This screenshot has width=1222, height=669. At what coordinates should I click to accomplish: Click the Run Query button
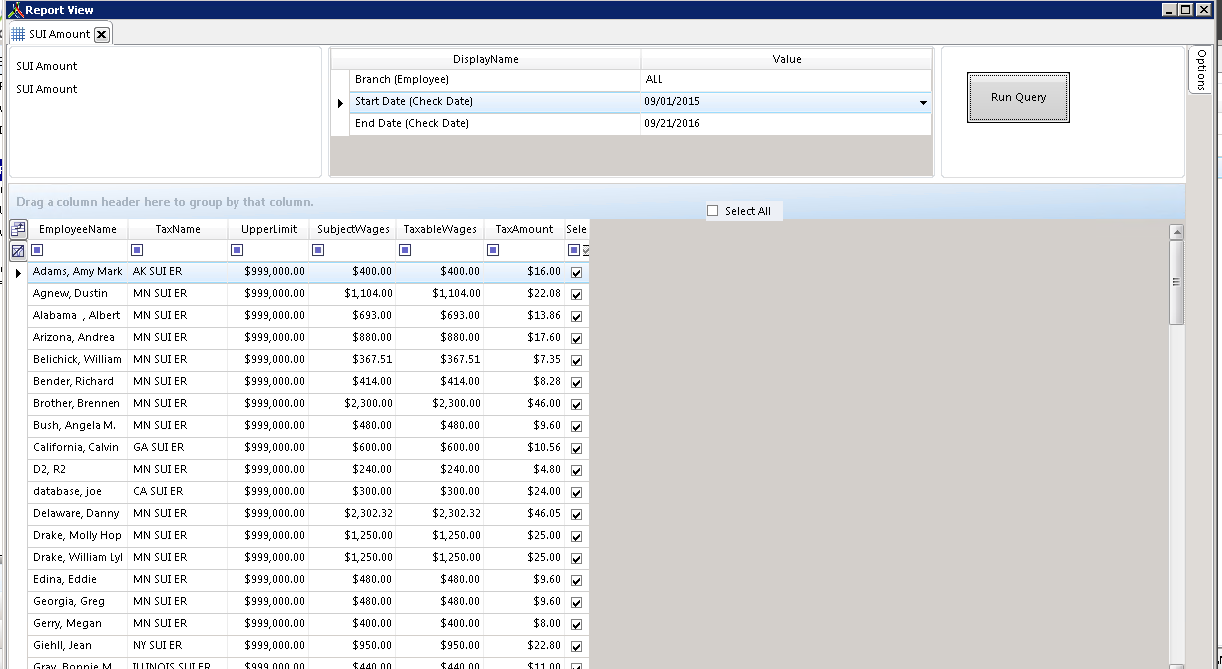1018,97
